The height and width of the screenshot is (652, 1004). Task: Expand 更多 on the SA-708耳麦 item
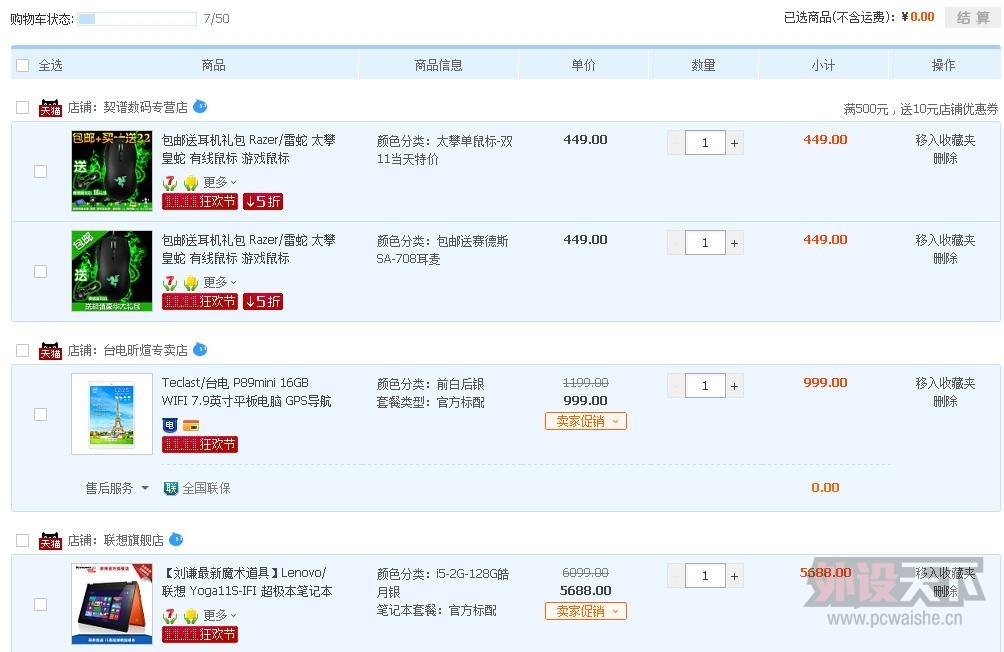tap(220, 282)
